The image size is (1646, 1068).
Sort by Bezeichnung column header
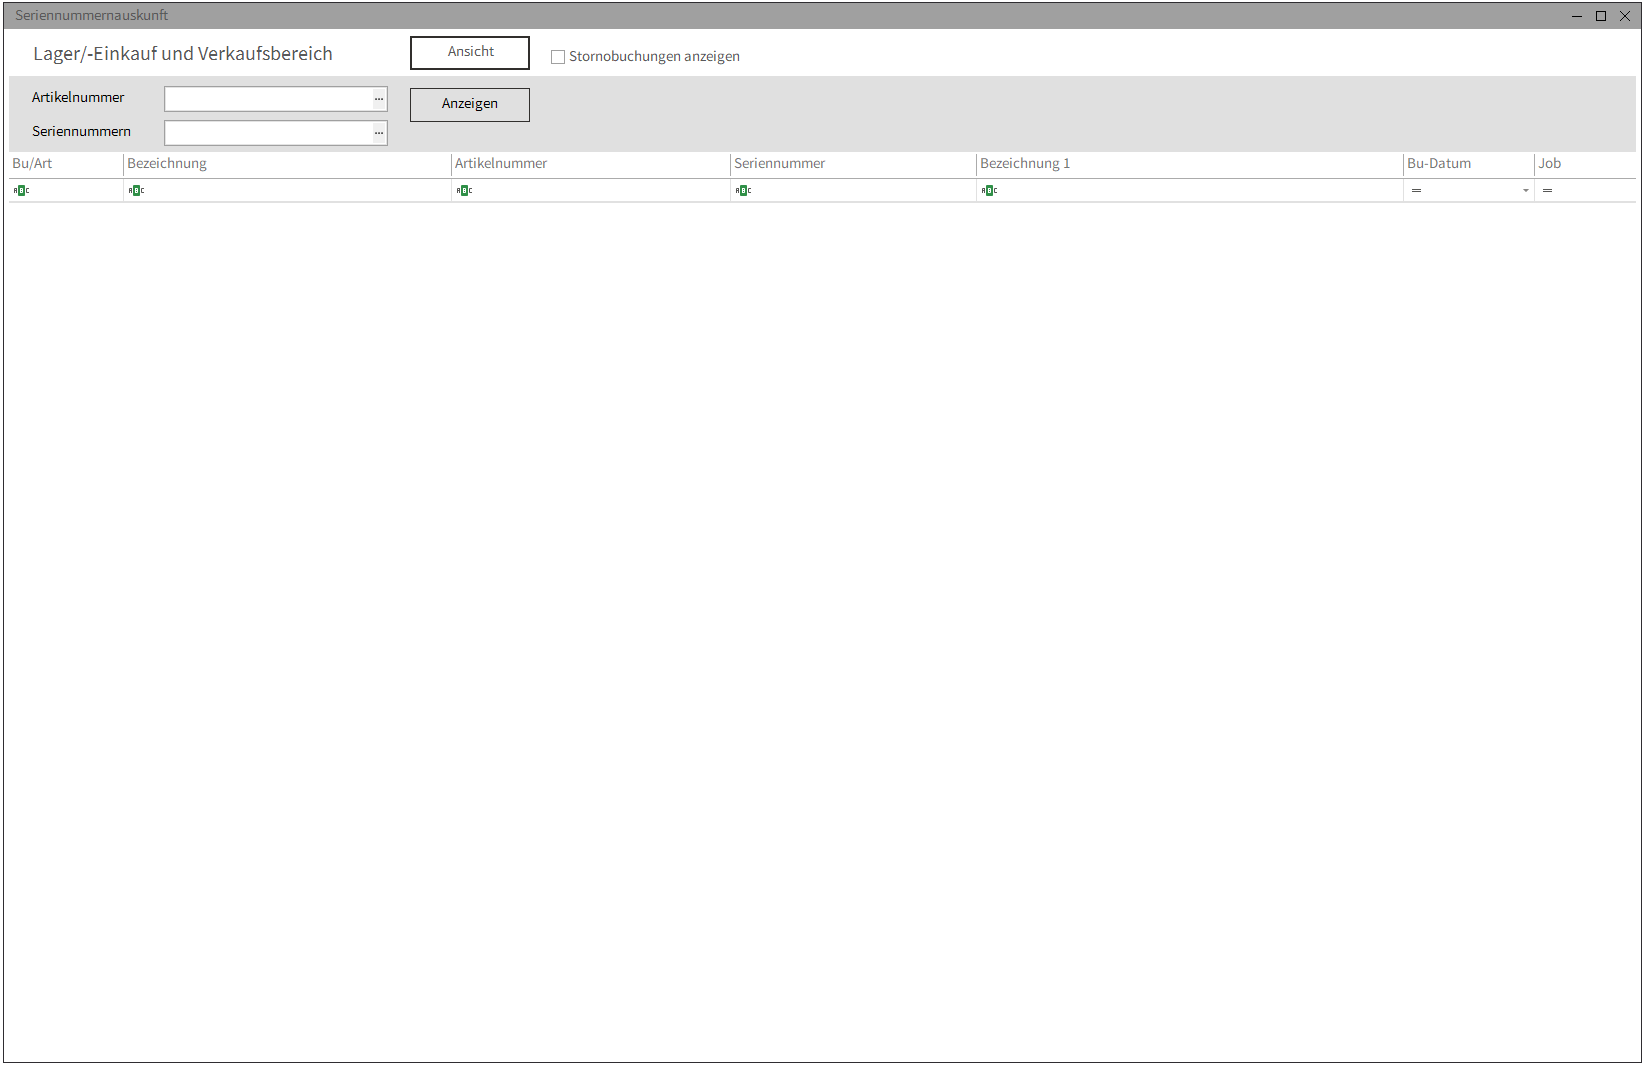287,164
